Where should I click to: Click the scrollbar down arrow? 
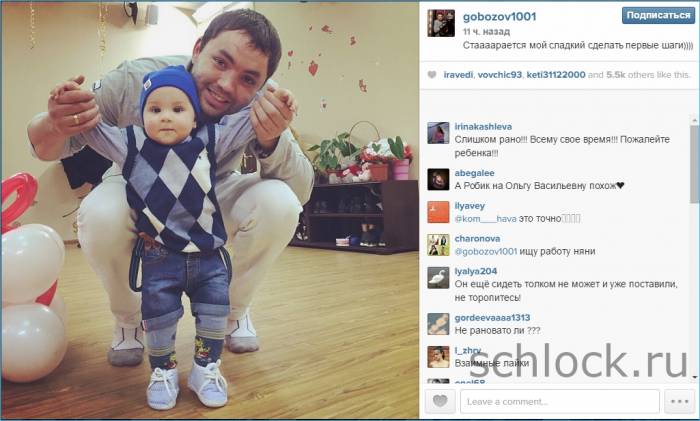point(695,378)
